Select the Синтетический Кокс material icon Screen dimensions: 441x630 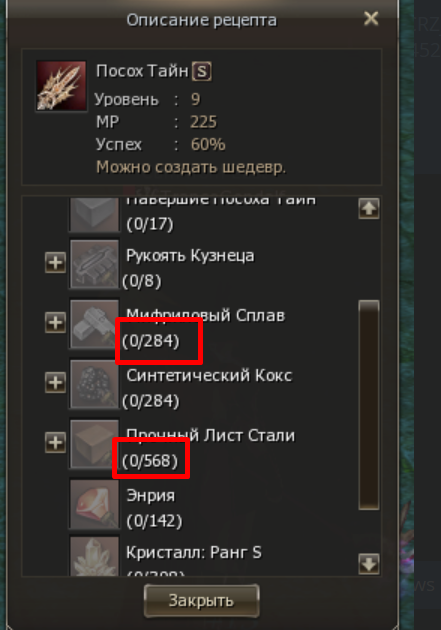pos(94,384)
